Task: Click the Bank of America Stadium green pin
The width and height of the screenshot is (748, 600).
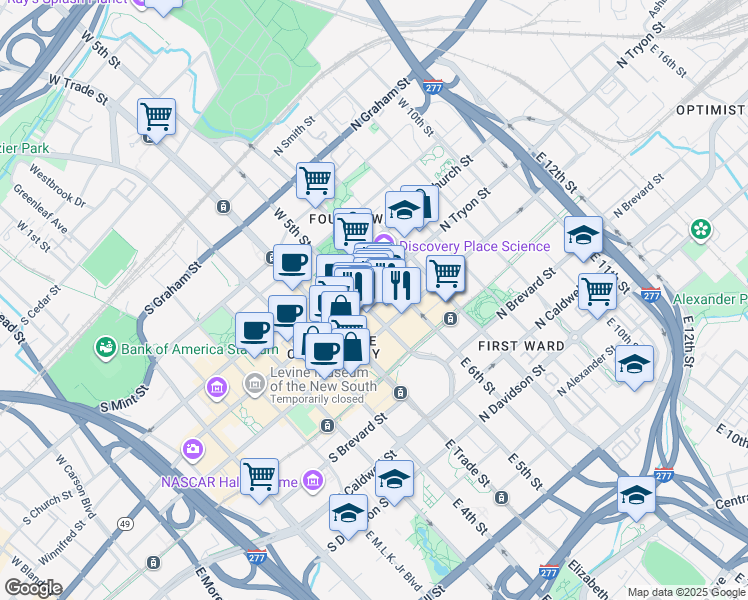Action: tap(104, 348)
